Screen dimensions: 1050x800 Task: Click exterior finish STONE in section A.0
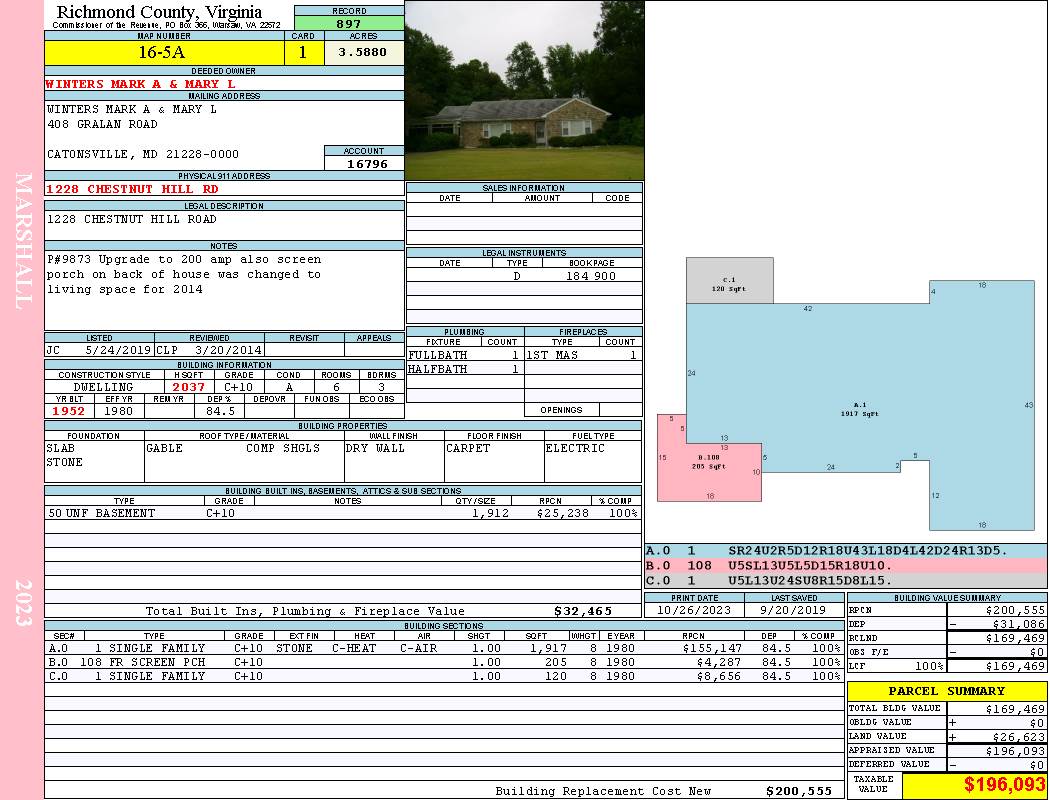(x=294, y=648)
